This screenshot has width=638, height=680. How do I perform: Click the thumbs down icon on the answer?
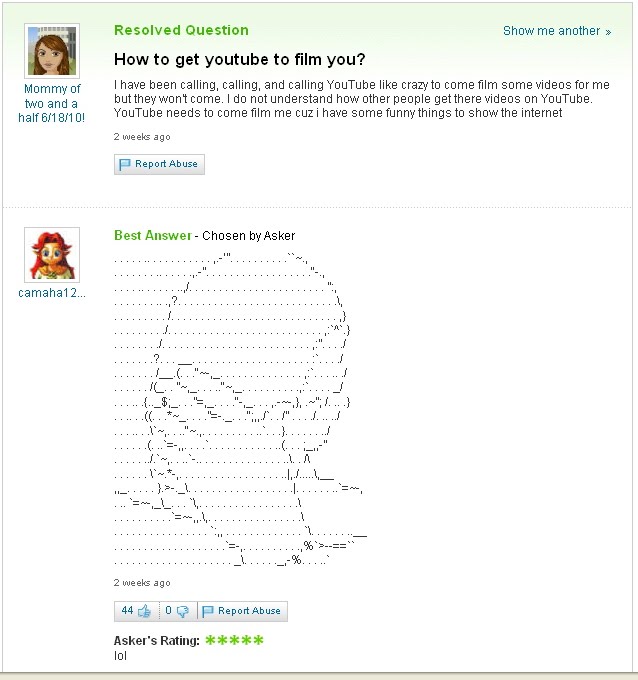pyautogui.click(x=183, y=611)
